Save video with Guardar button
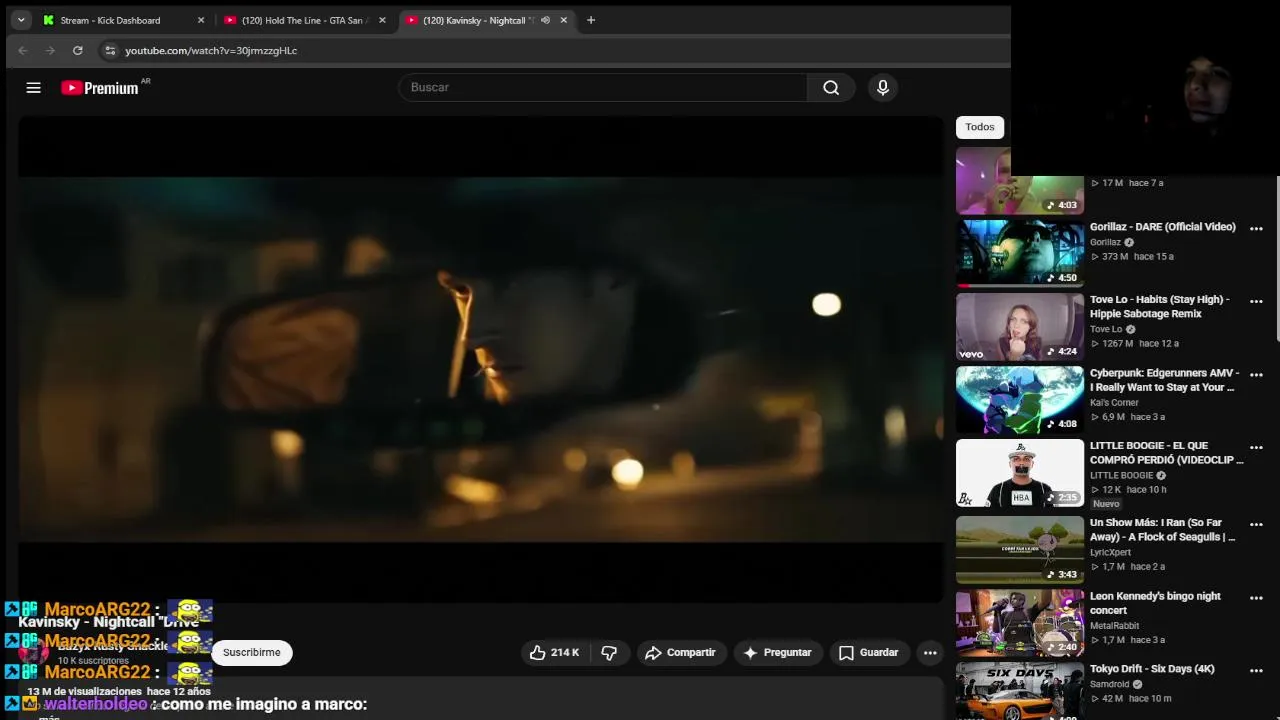 pyautogui.click(x=869, y=653)
